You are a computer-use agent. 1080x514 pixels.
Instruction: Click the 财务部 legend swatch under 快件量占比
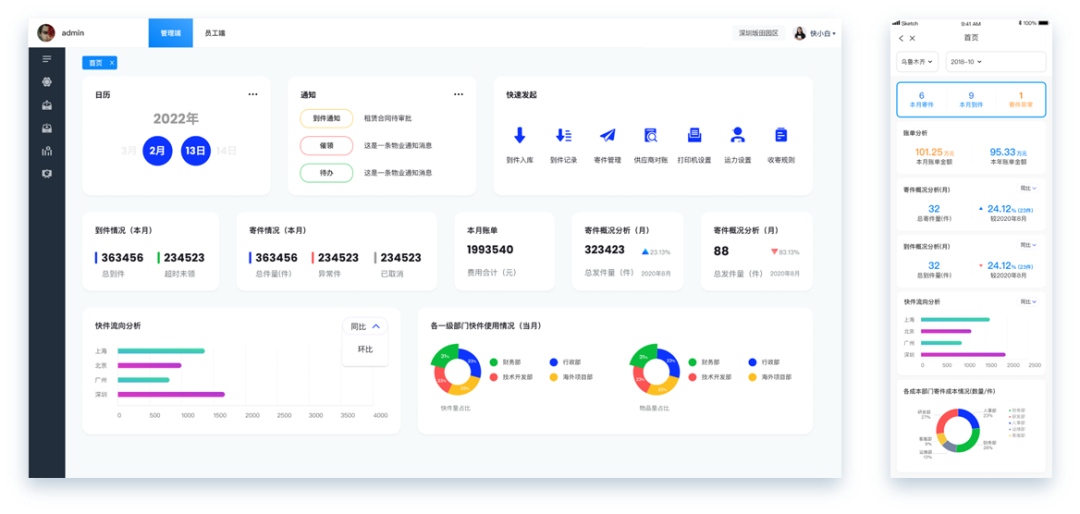[x=494, y=362]
